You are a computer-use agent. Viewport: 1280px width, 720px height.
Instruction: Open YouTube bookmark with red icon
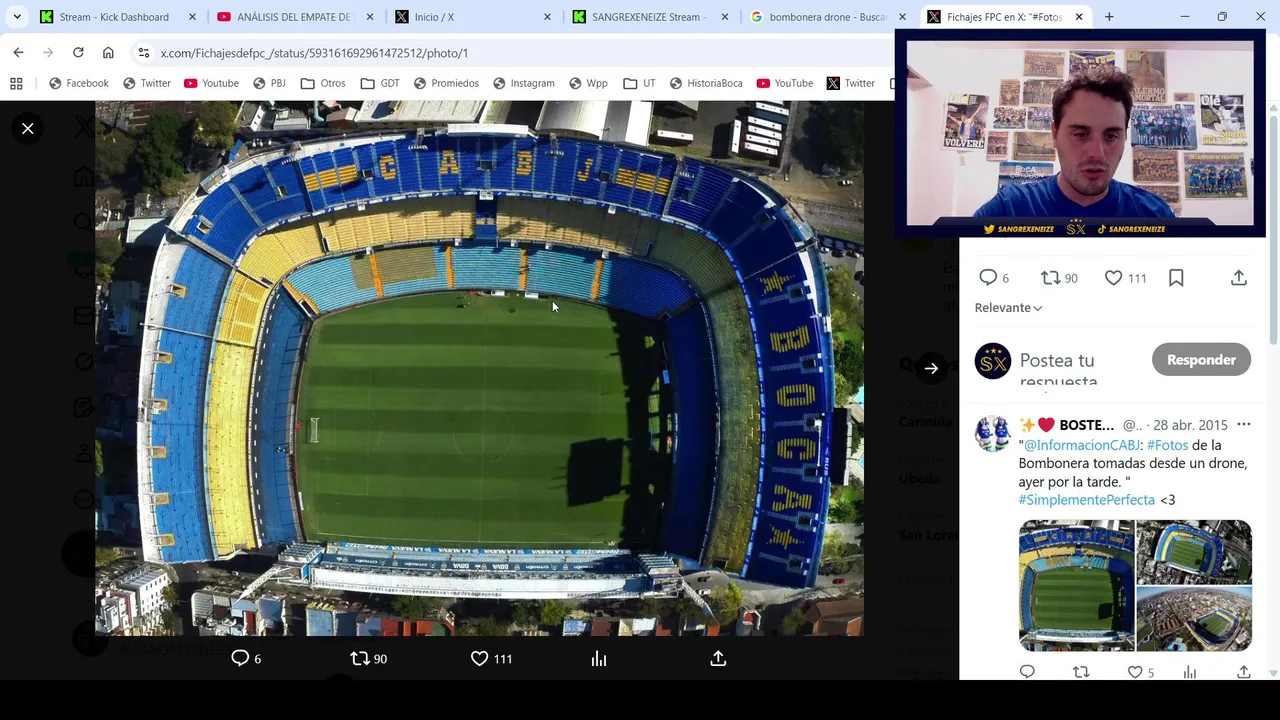click(785, 83)
